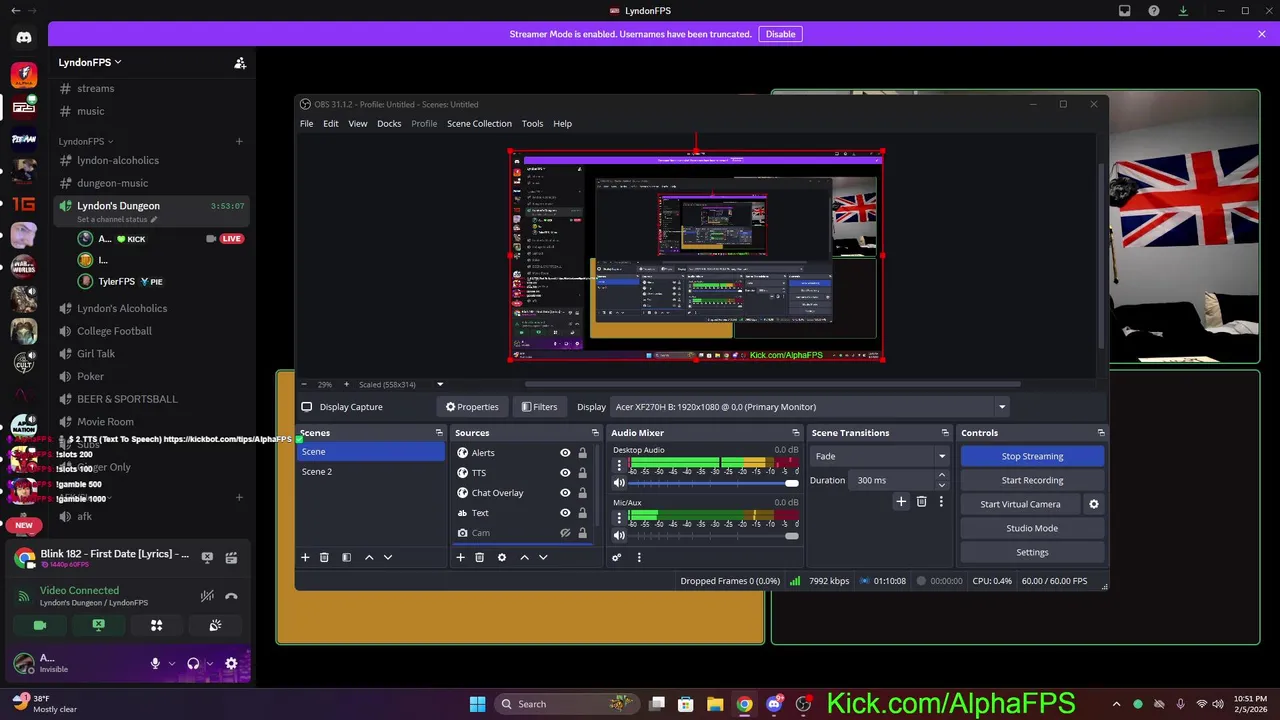Open transition properties three-dot menu
The image size is (1280, 720).
pyautogui.click(x=941, y=501)
